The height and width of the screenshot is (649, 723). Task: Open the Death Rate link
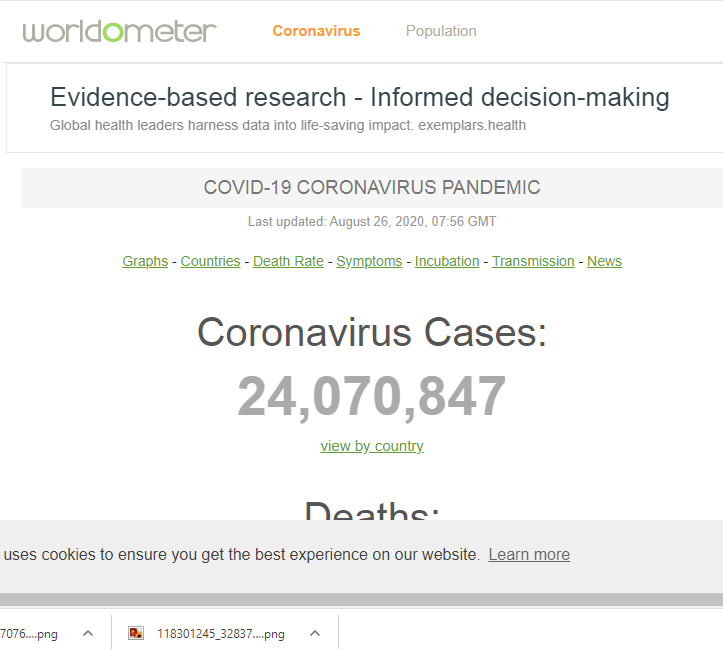click(x=288, y=261)
